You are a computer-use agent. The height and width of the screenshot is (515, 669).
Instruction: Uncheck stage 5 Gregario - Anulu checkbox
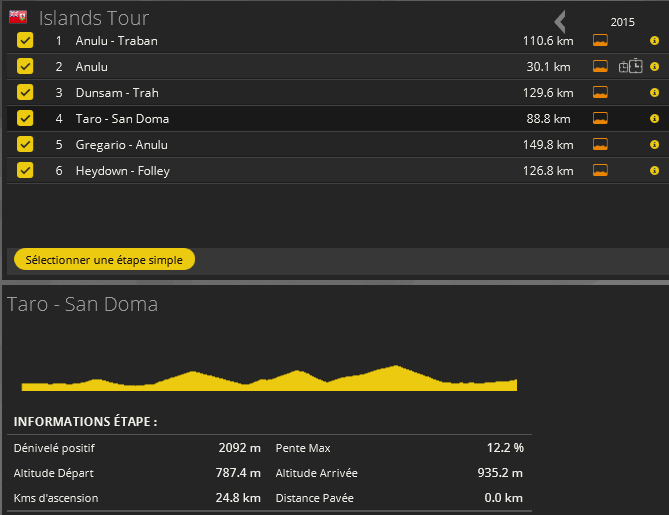point(25,145)
